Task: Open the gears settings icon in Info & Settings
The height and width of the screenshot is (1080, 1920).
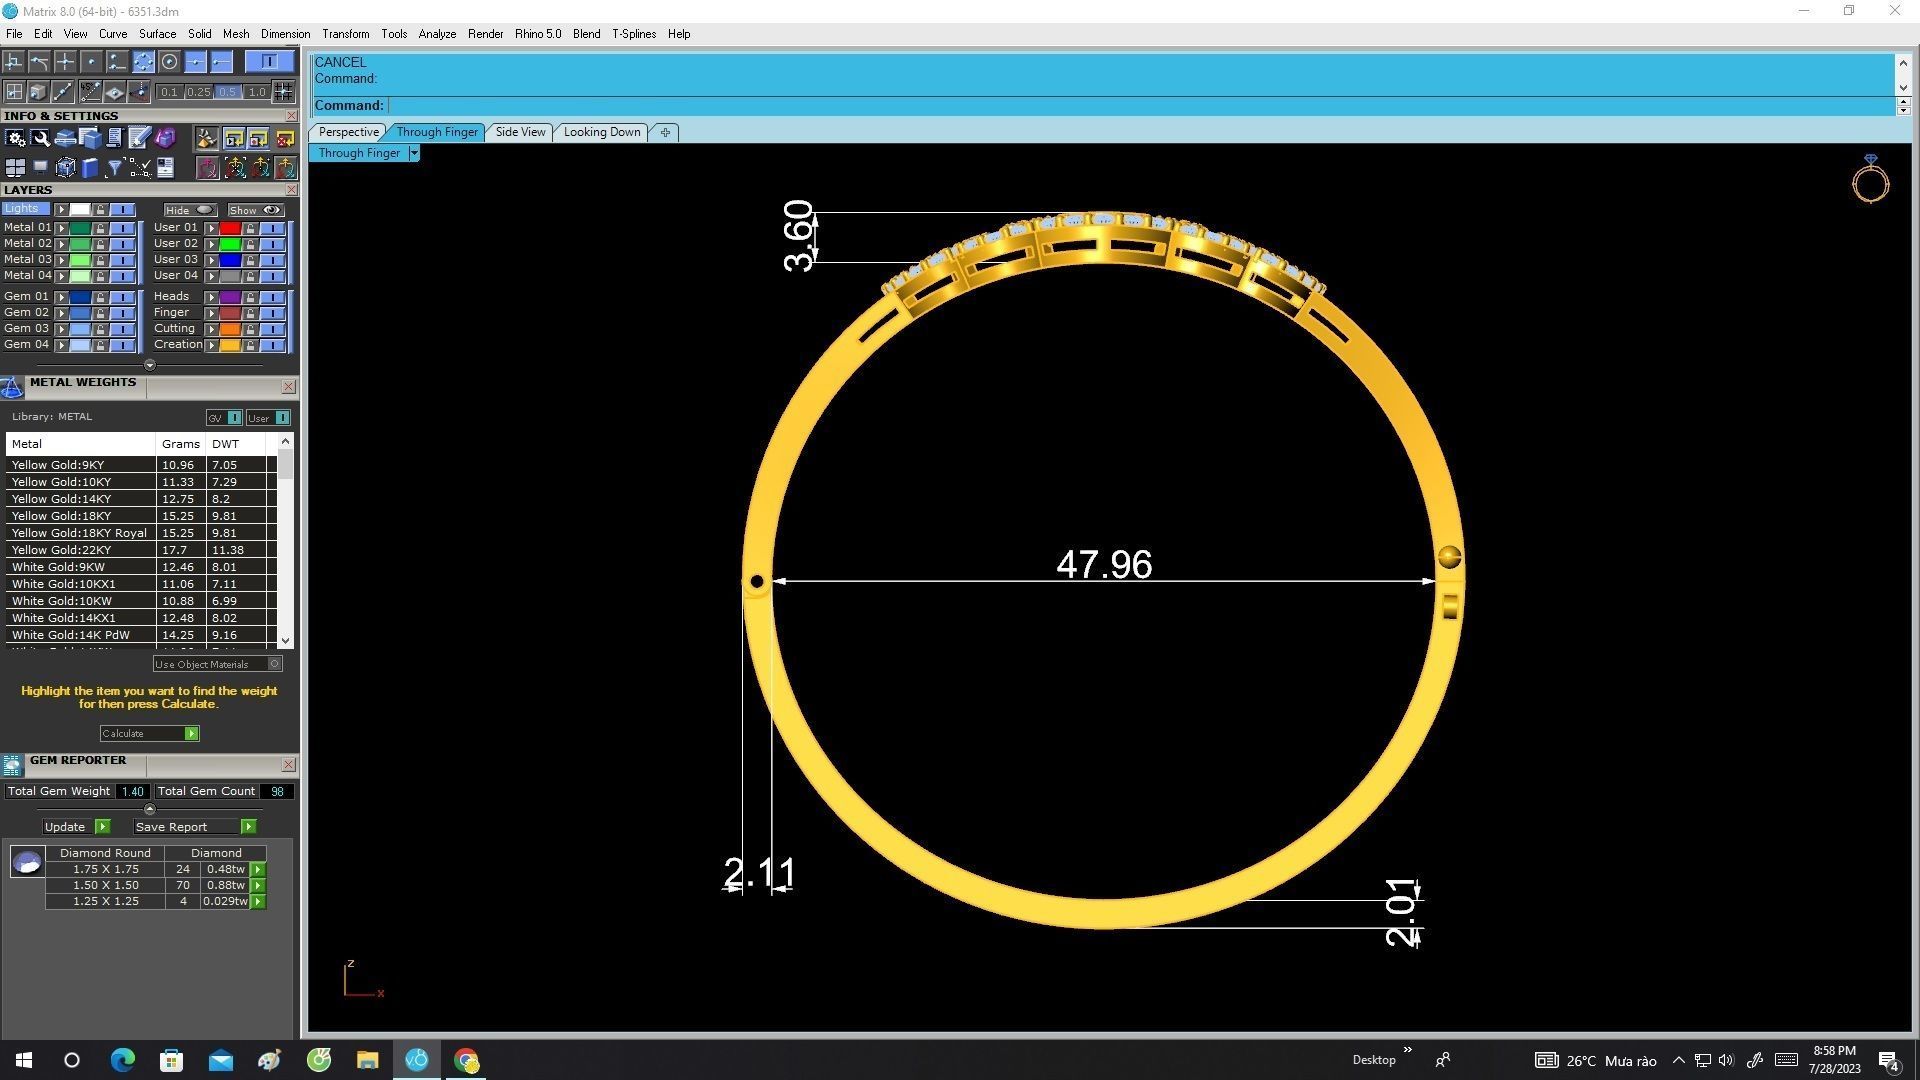Action: tap(15, 138)
